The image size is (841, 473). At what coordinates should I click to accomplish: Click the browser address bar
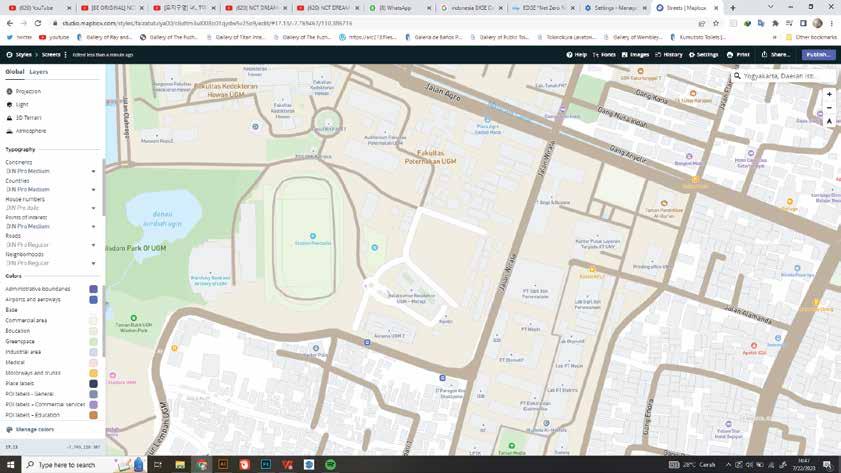tap(375, 24)
